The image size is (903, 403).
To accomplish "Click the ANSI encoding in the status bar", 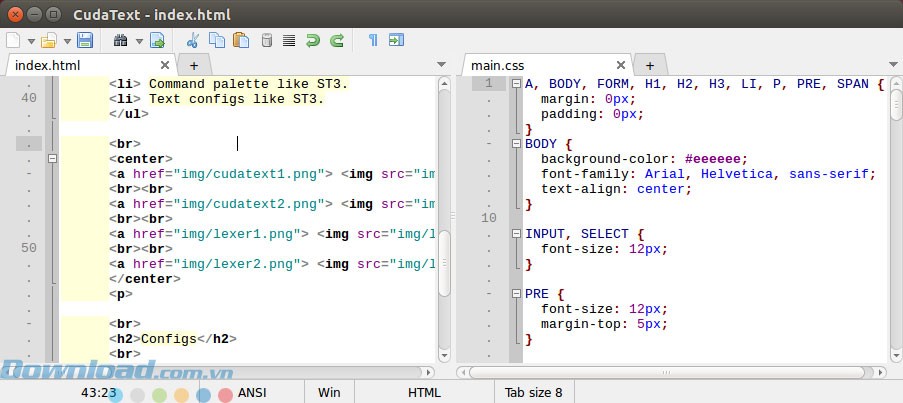I will 252,393.
